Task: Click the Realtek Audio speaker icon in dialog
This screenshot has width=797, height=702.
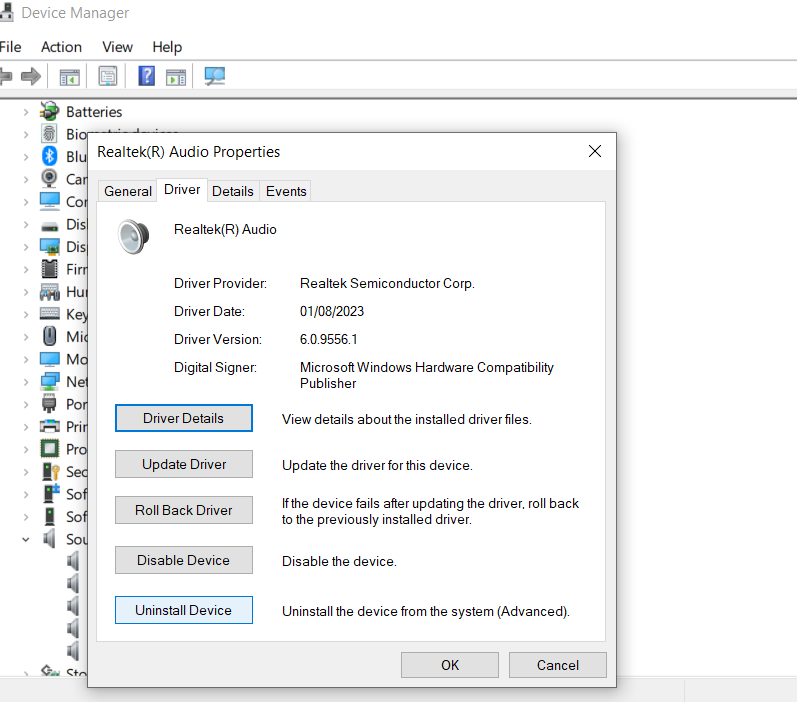Action: 133,236
